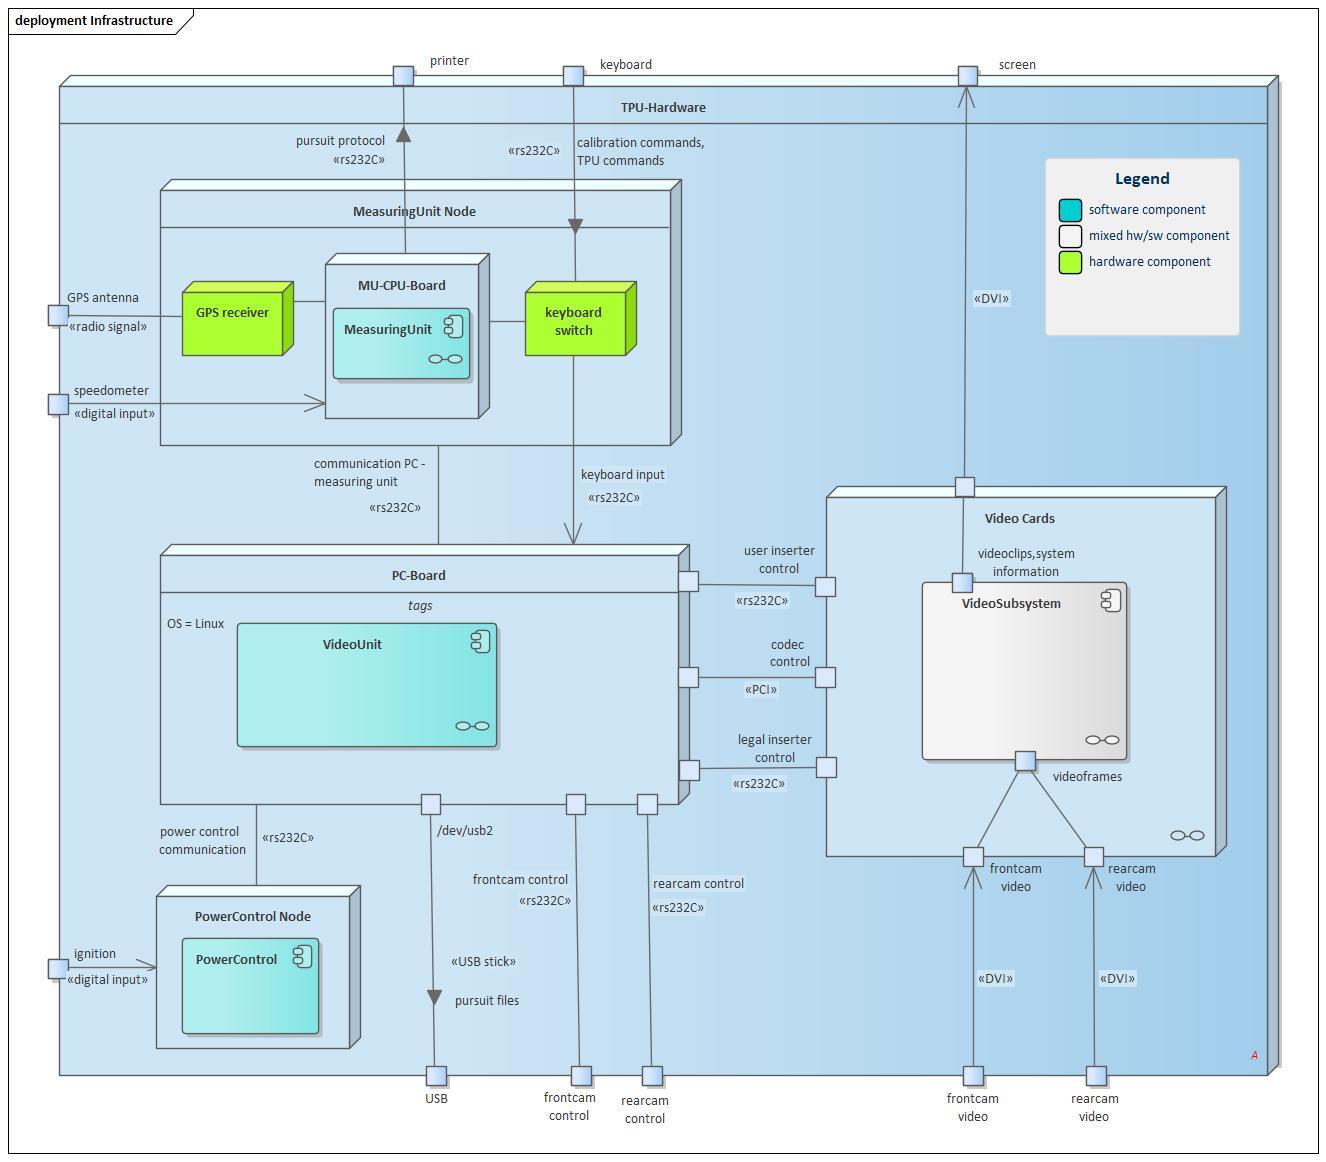The height and width of the screenshot is (1162, 1326).
Task: Select the /dev/usb2 port on PC-Board
Action: (x=431, y=804)
